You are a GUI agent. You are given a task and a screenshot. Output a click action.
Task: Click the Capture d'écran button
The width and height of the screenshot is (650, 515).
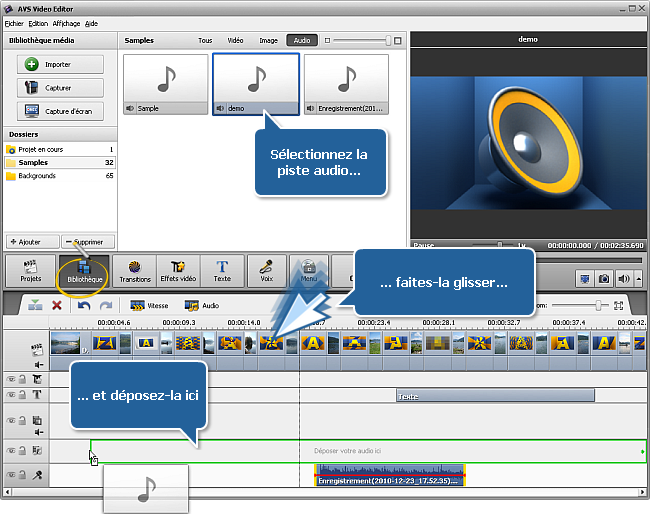click(60, 110)
